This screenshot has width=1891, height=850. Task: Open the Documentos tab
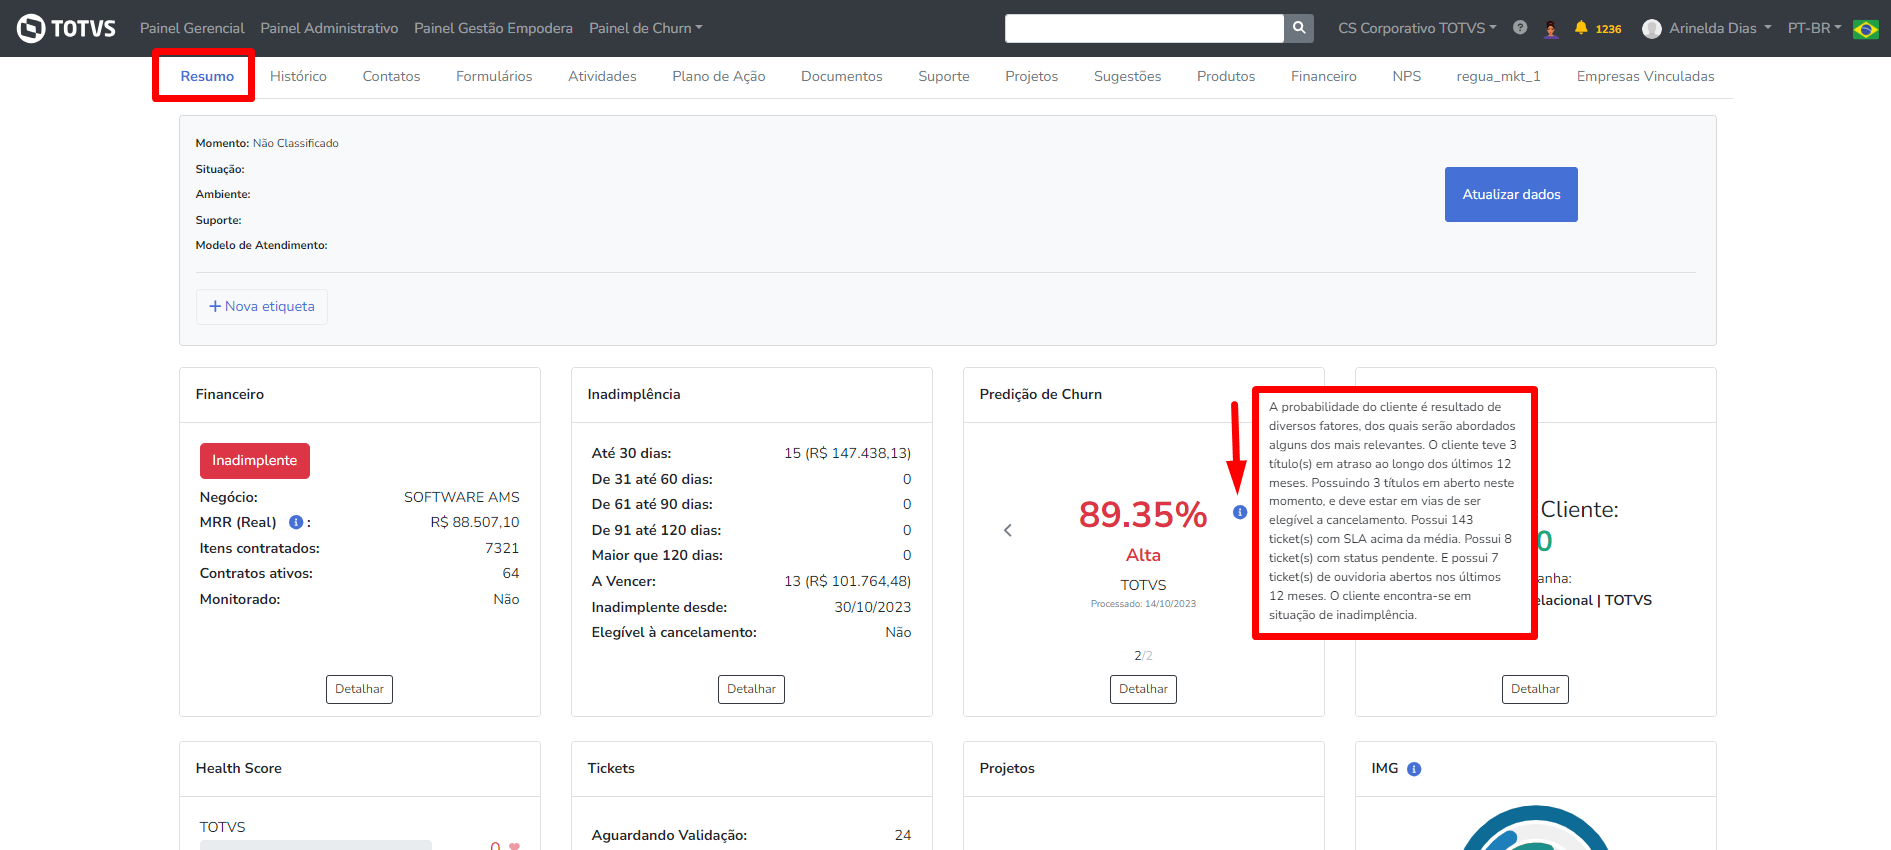click(841, 76)
